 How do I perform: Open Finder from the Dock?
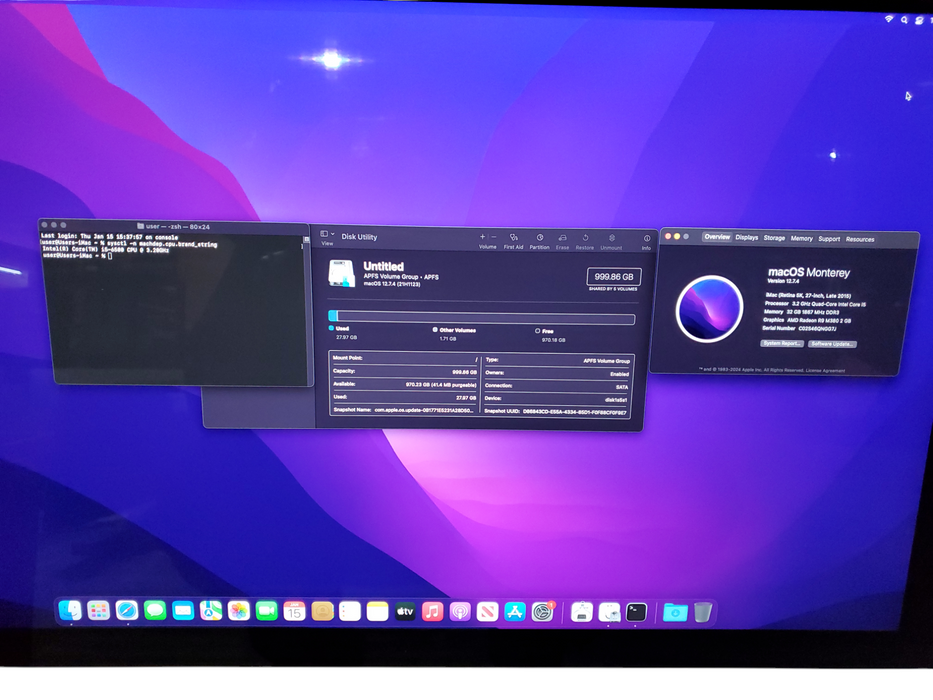click(70, 610)
